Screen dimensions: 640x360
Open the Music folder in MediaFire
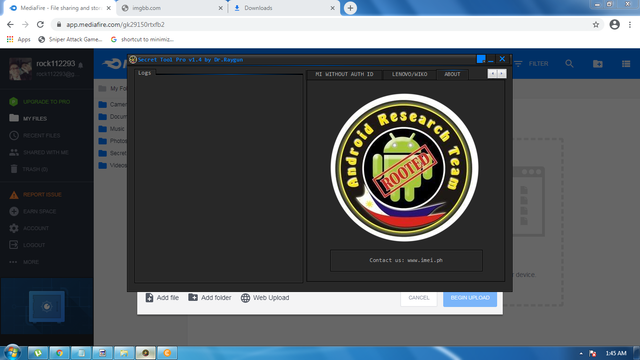click(111, 129)
